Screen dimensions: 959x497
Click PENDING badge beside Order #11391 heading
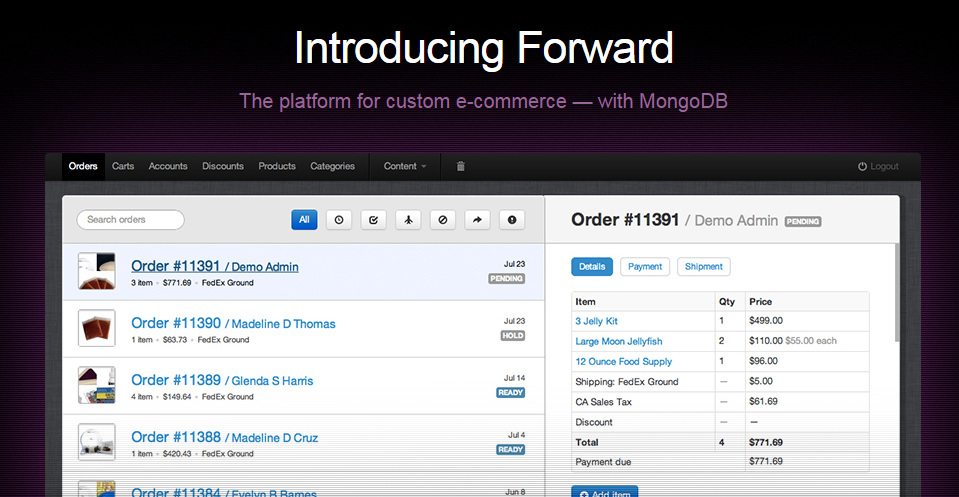(x=803, y=221)
